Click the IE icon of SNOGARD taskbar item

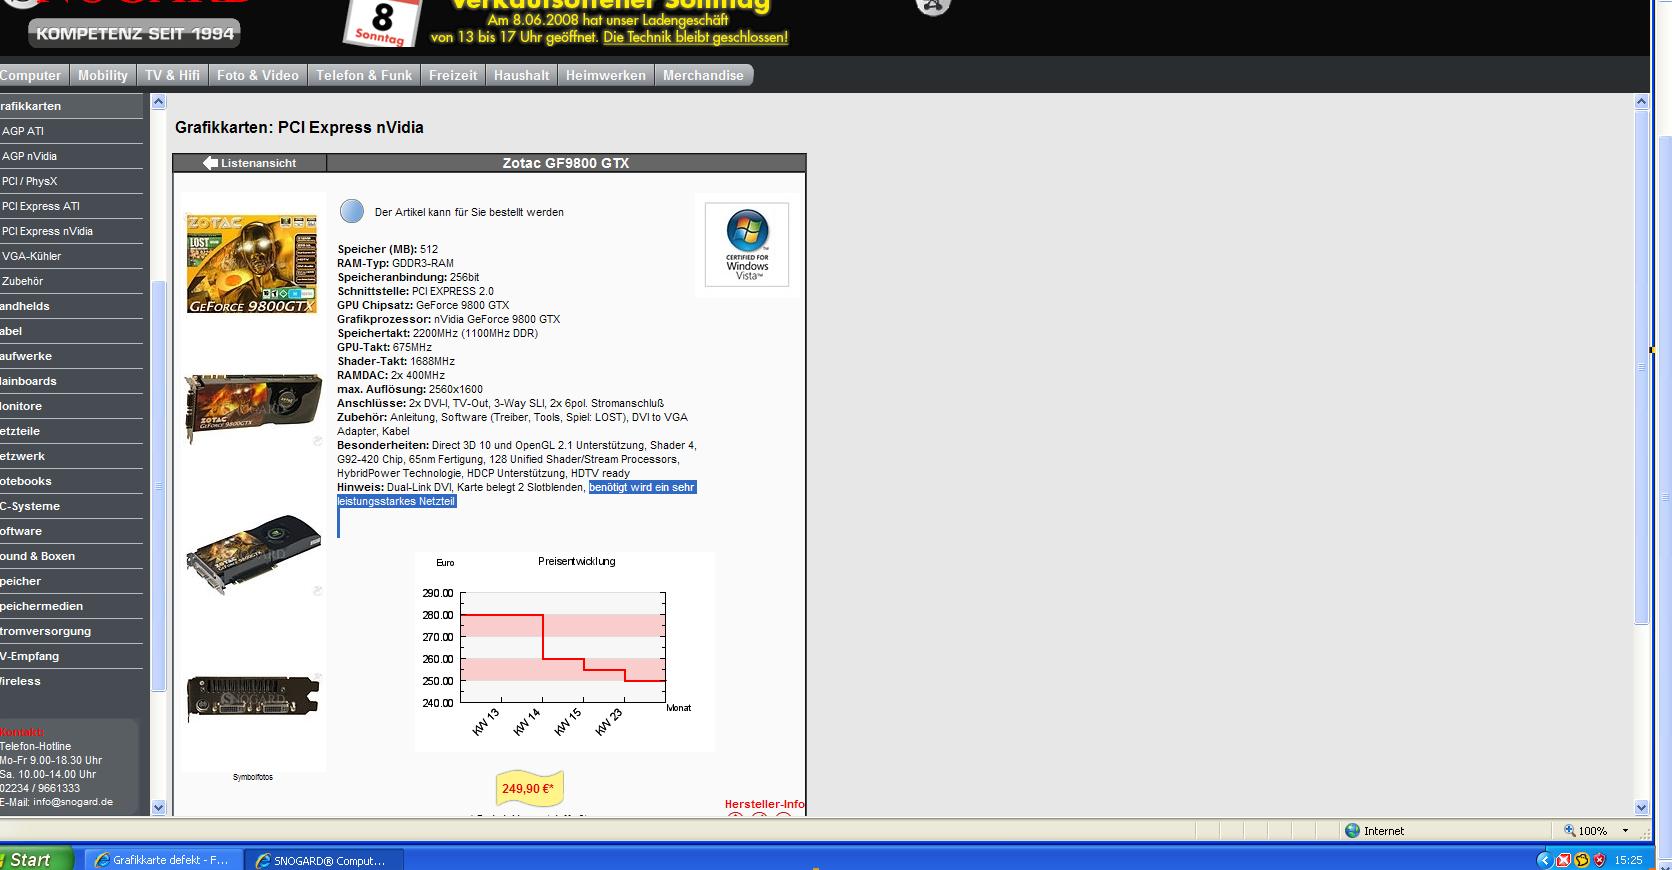click(x=263, y=860)
